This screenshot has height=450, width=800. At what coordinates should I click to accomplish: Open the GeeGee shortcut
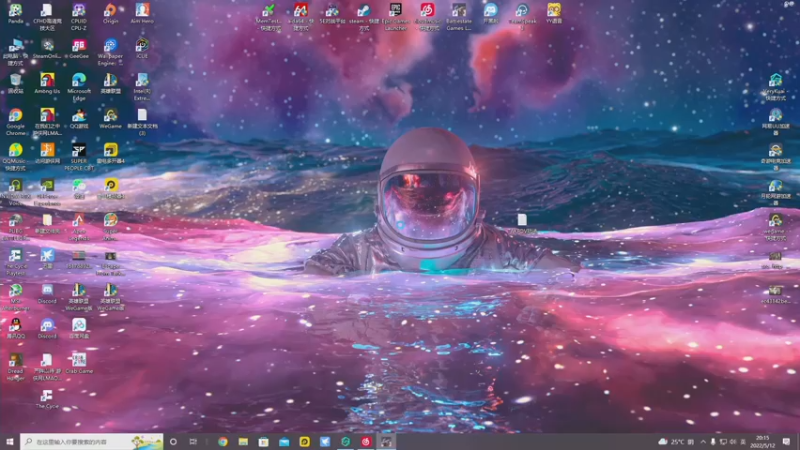(79, 48)
